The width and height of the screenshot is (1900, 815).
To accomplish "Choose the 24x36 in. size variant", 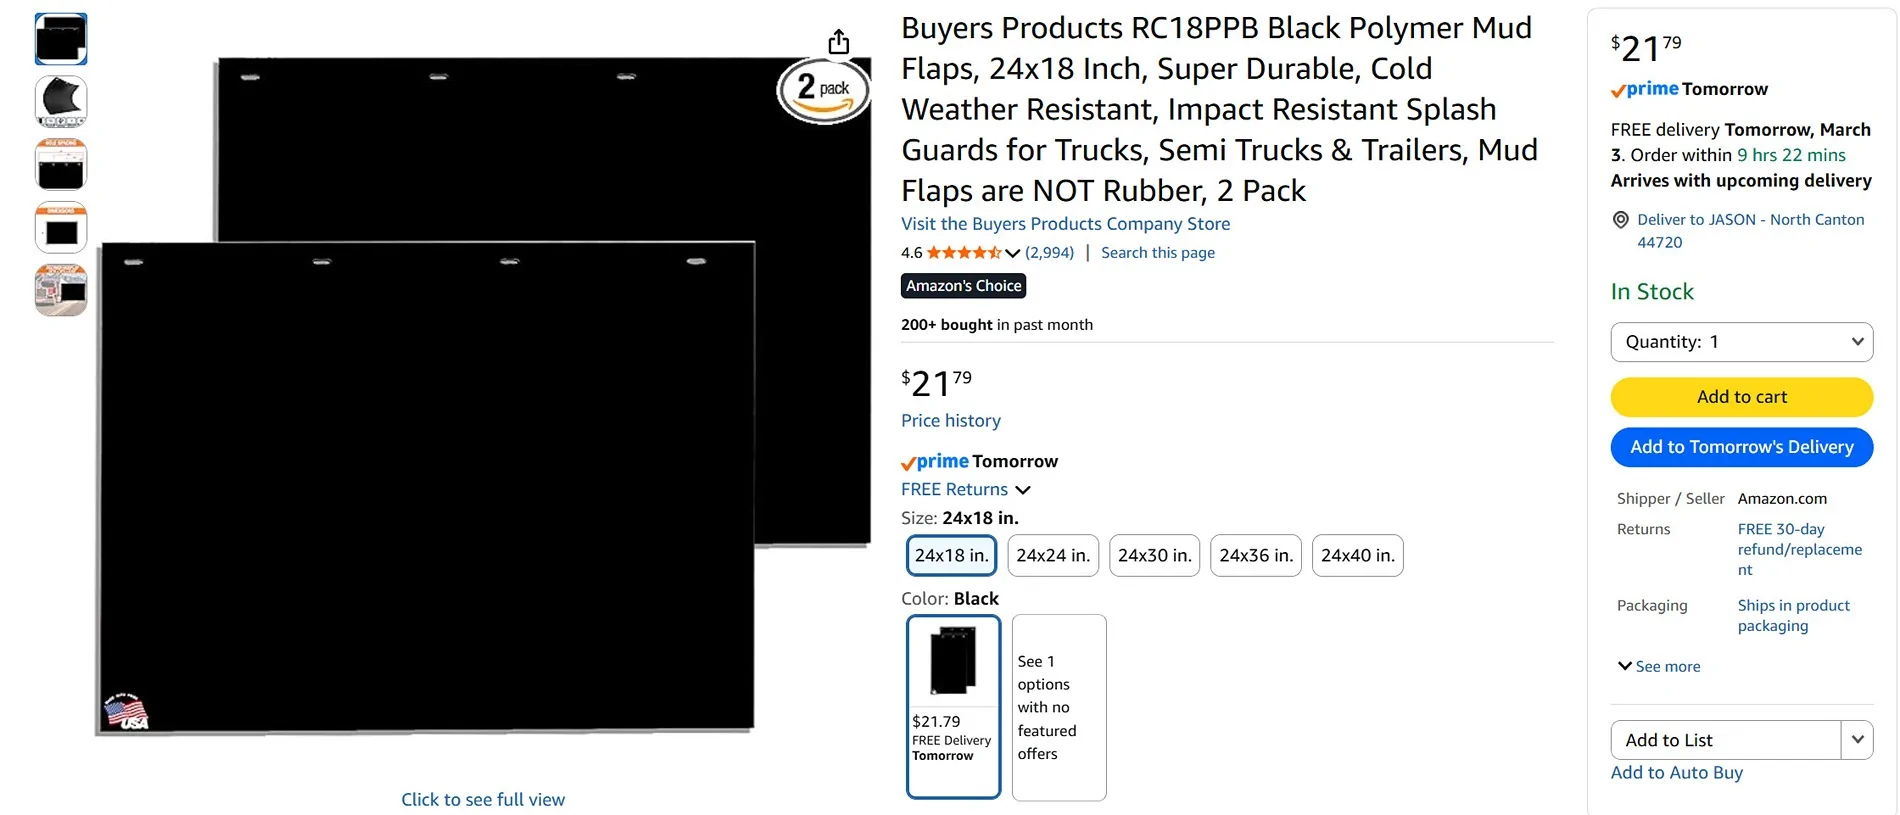I will tap(1255, 555).
